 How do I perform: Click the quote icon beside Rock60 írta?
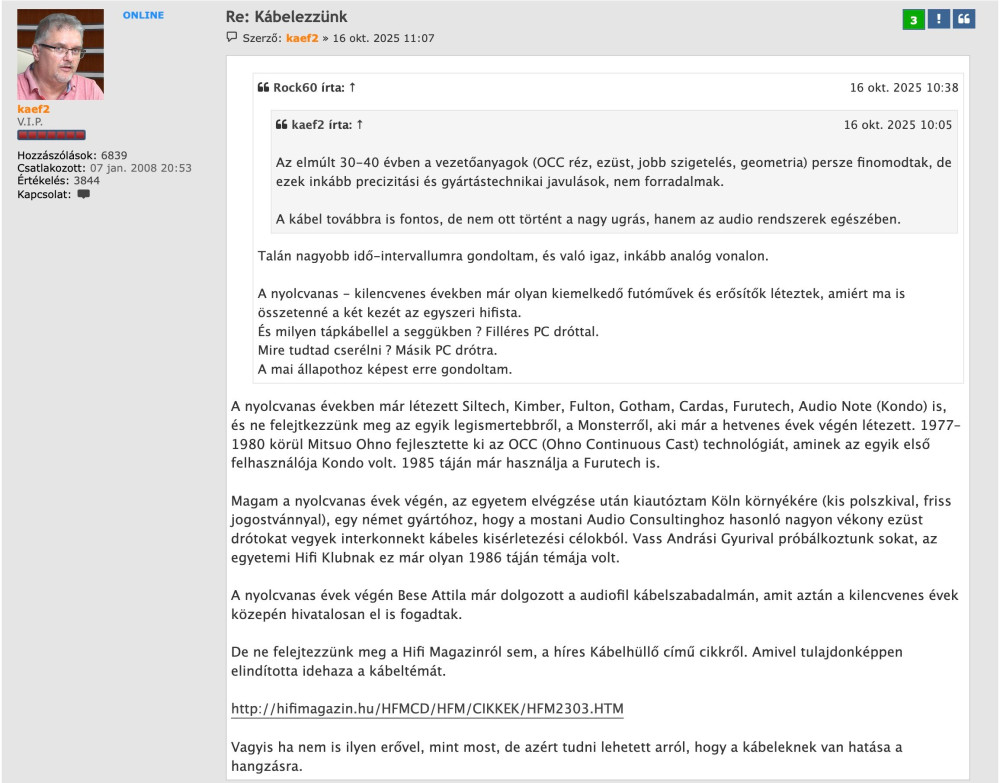262,87
